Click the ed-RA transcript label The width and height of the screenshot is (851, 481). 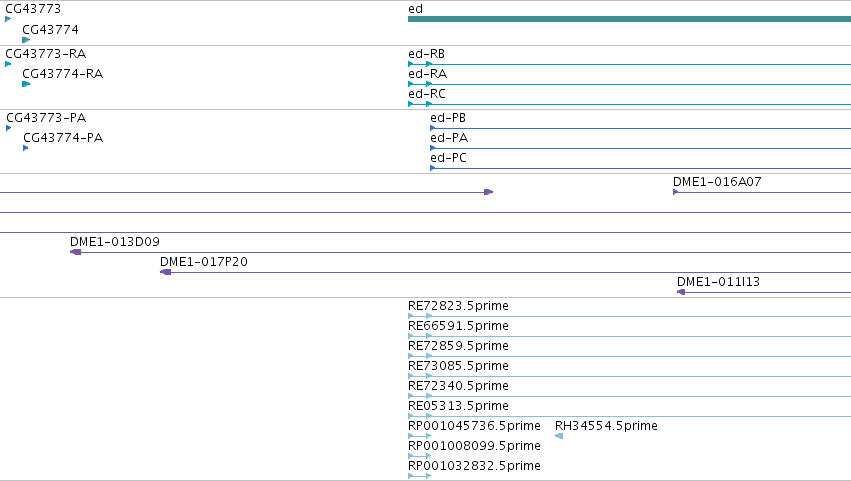pyautogui.click(x=428, y=74)
